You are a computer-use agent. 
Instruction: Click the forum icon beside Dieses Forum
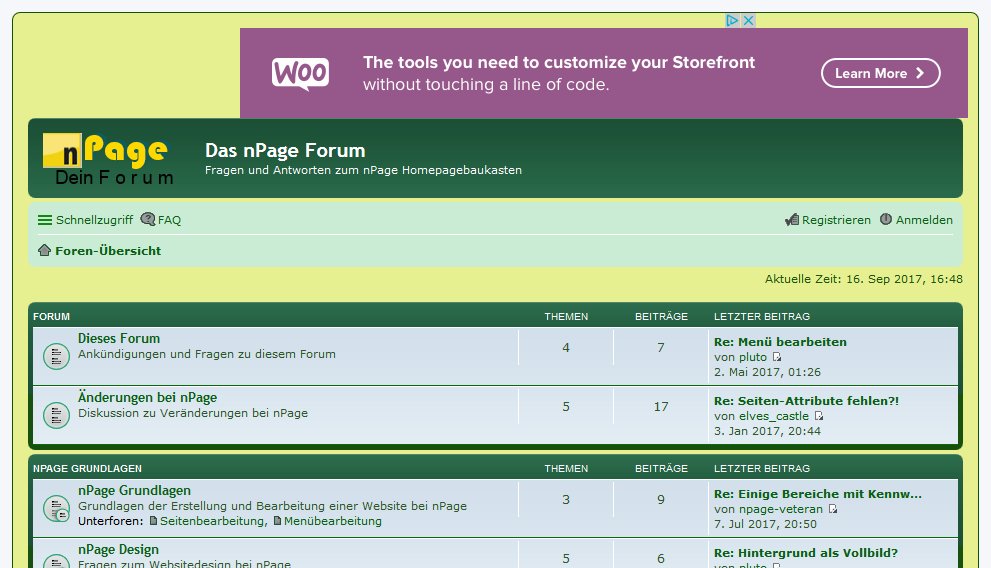tap(56, 355)
